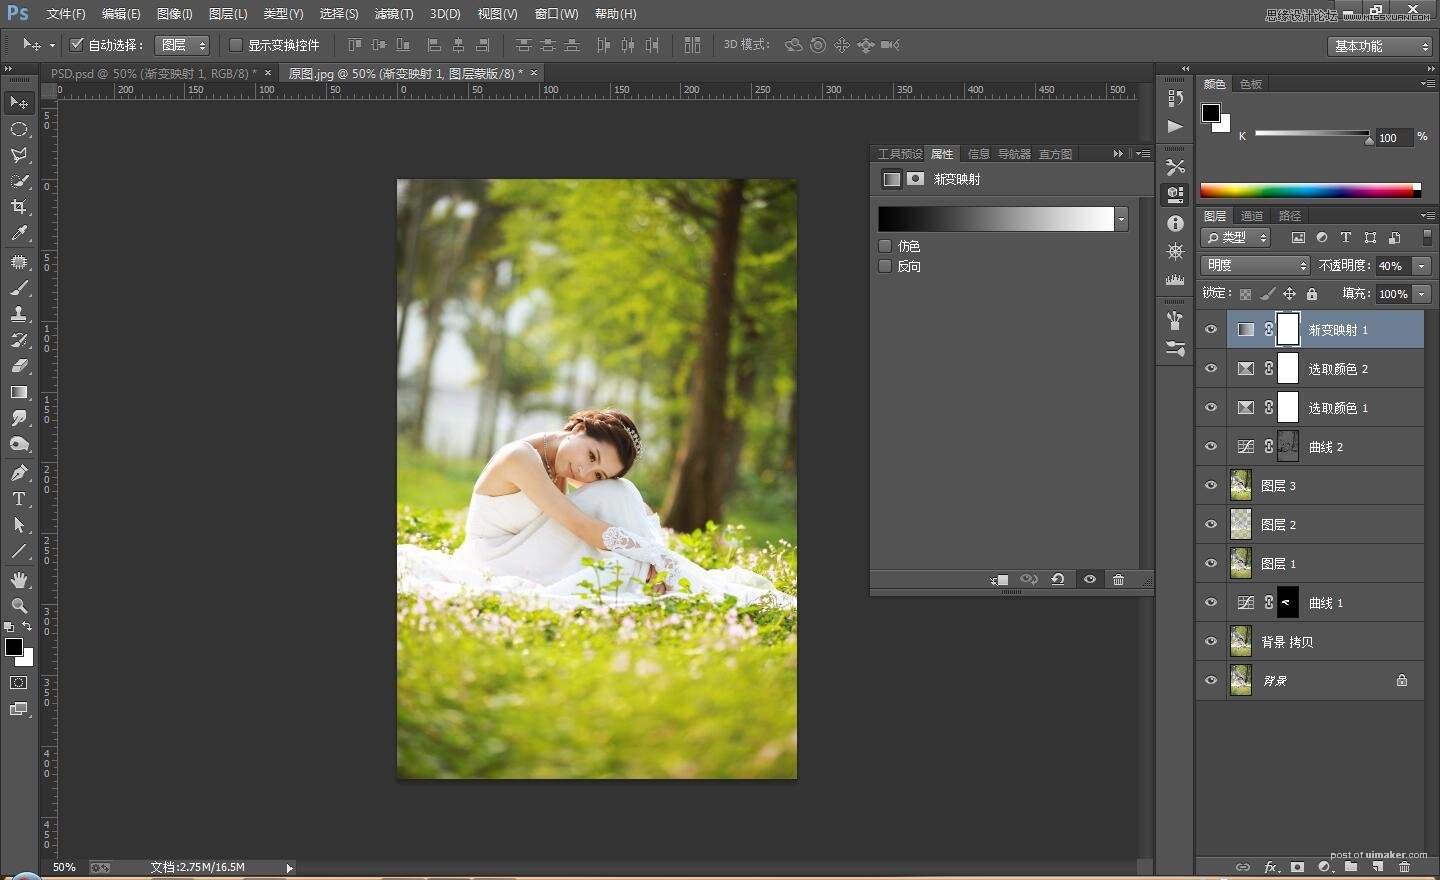This screenshot has width=1440, height=880.
Task: Select the Elliptical Marquee tool
Action: pos(19,129)
